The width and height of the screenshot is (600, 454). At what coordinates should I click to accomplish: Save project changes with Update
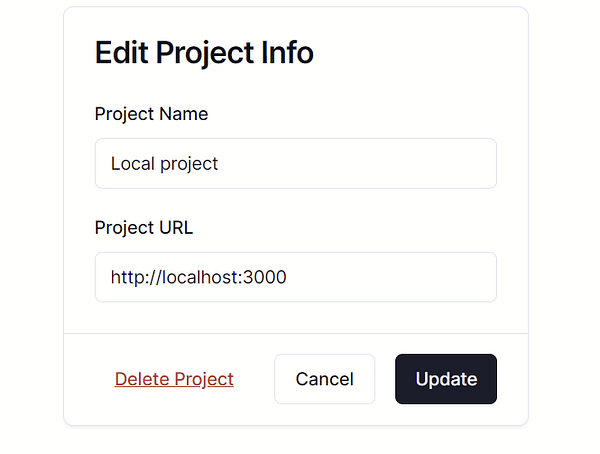click(446, 379)
